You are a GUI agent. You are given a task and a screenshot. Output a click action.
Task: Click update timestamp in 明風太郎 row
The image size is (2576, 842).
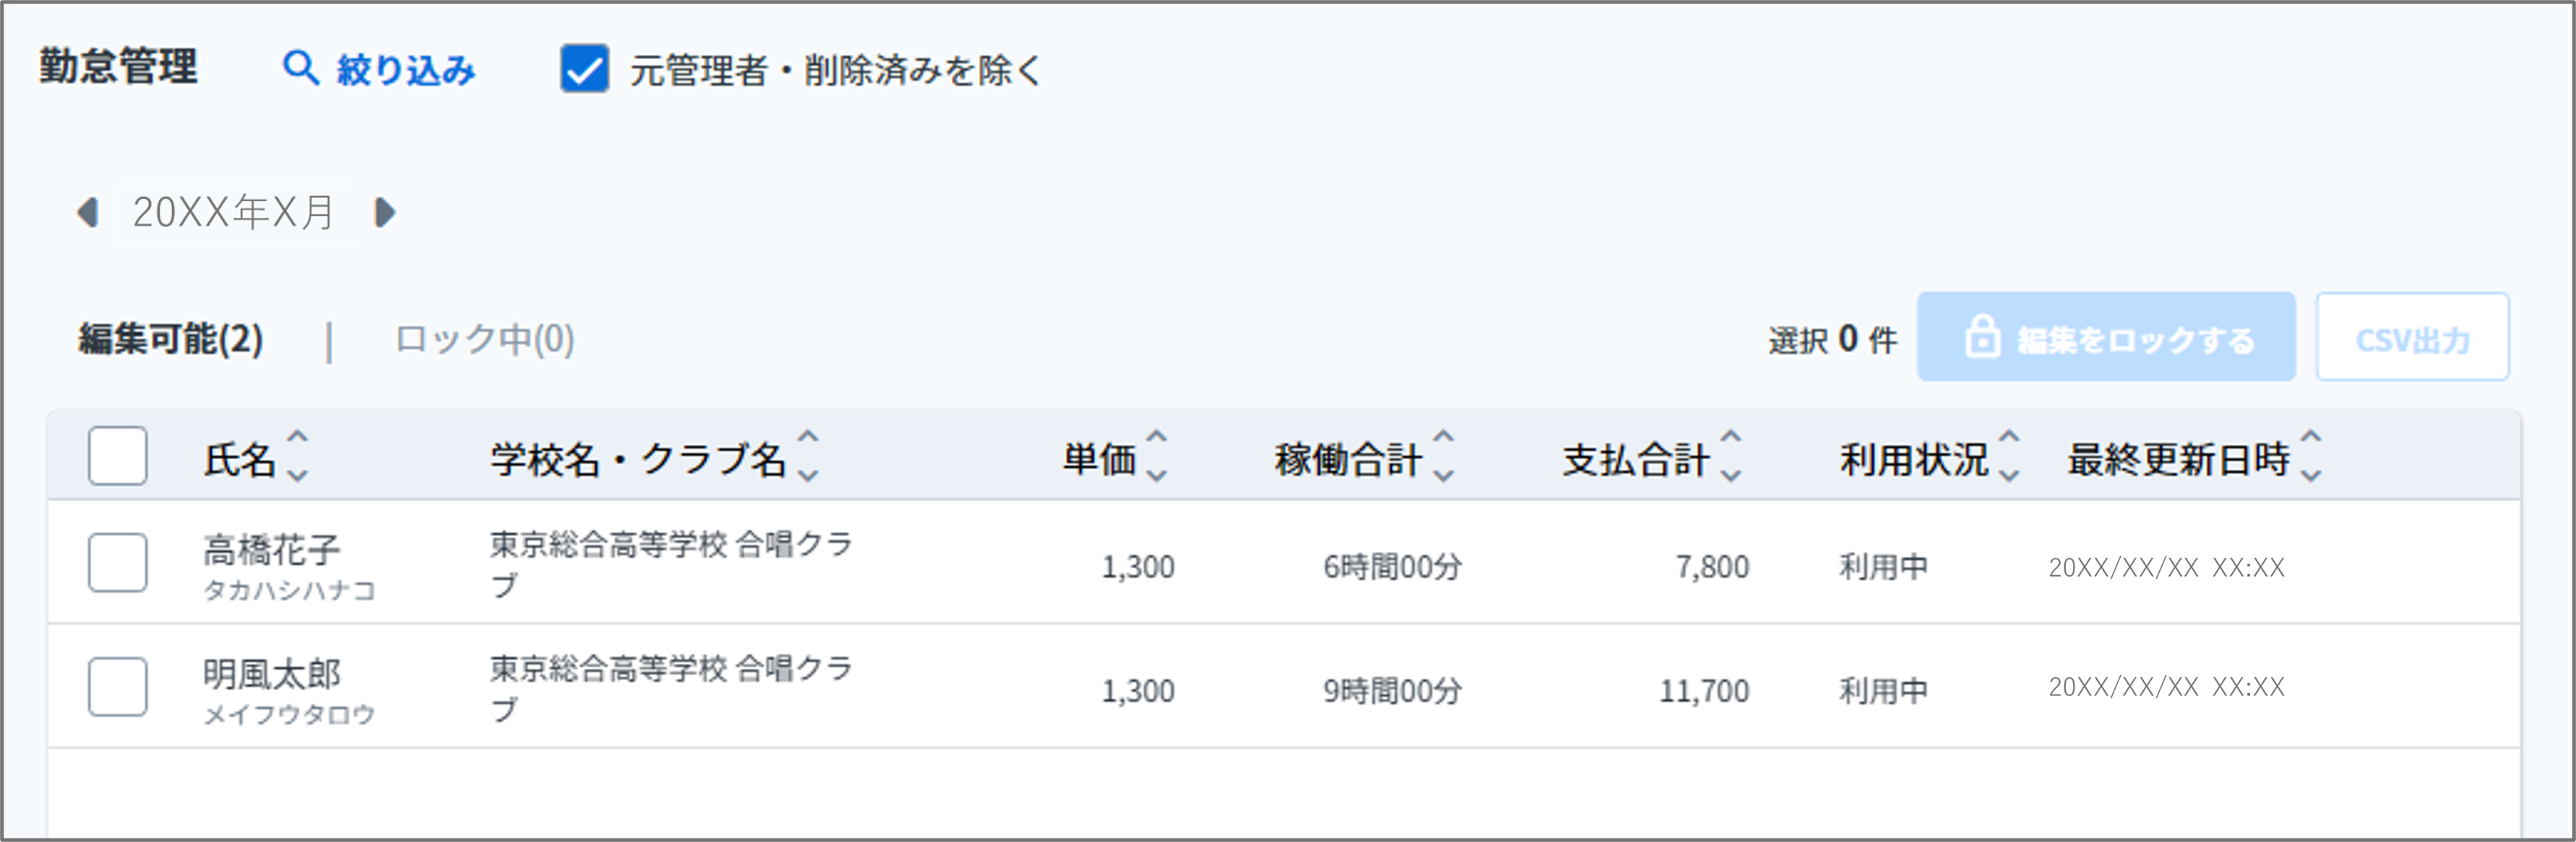[x=2166, y=687]
